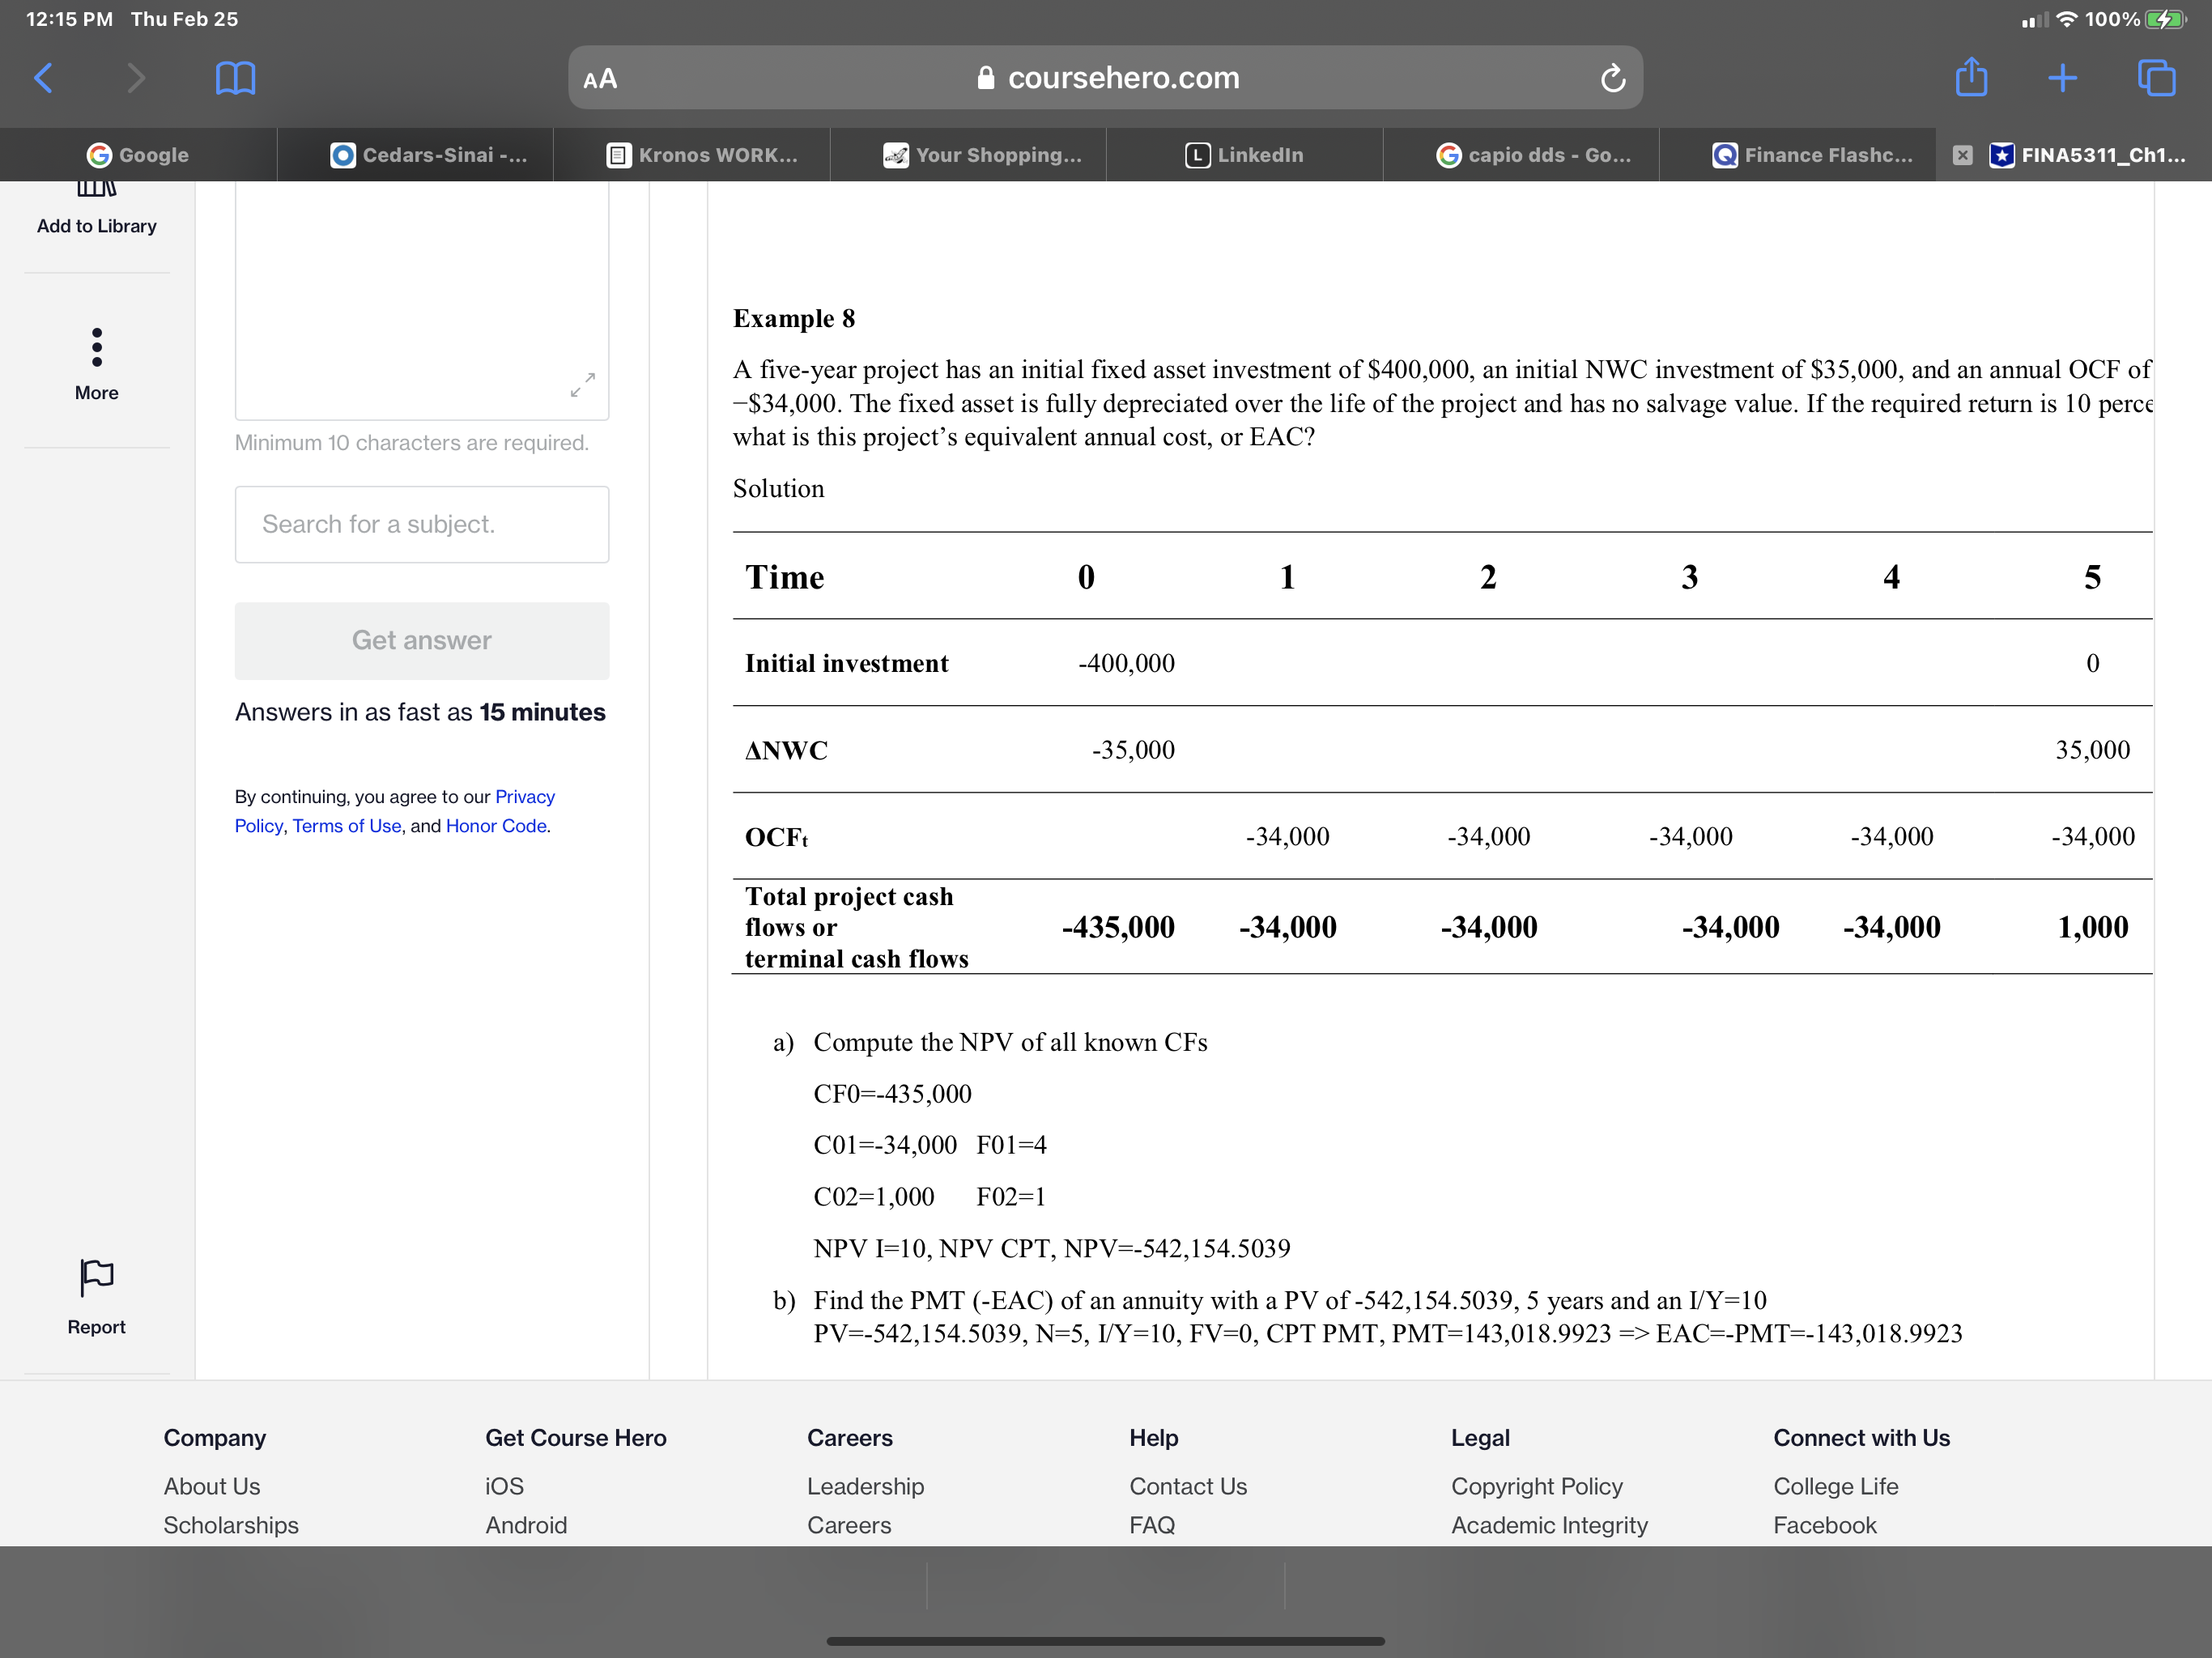
Task: Switch to the Finance Flashcards tab
Action: point(1812,155)
